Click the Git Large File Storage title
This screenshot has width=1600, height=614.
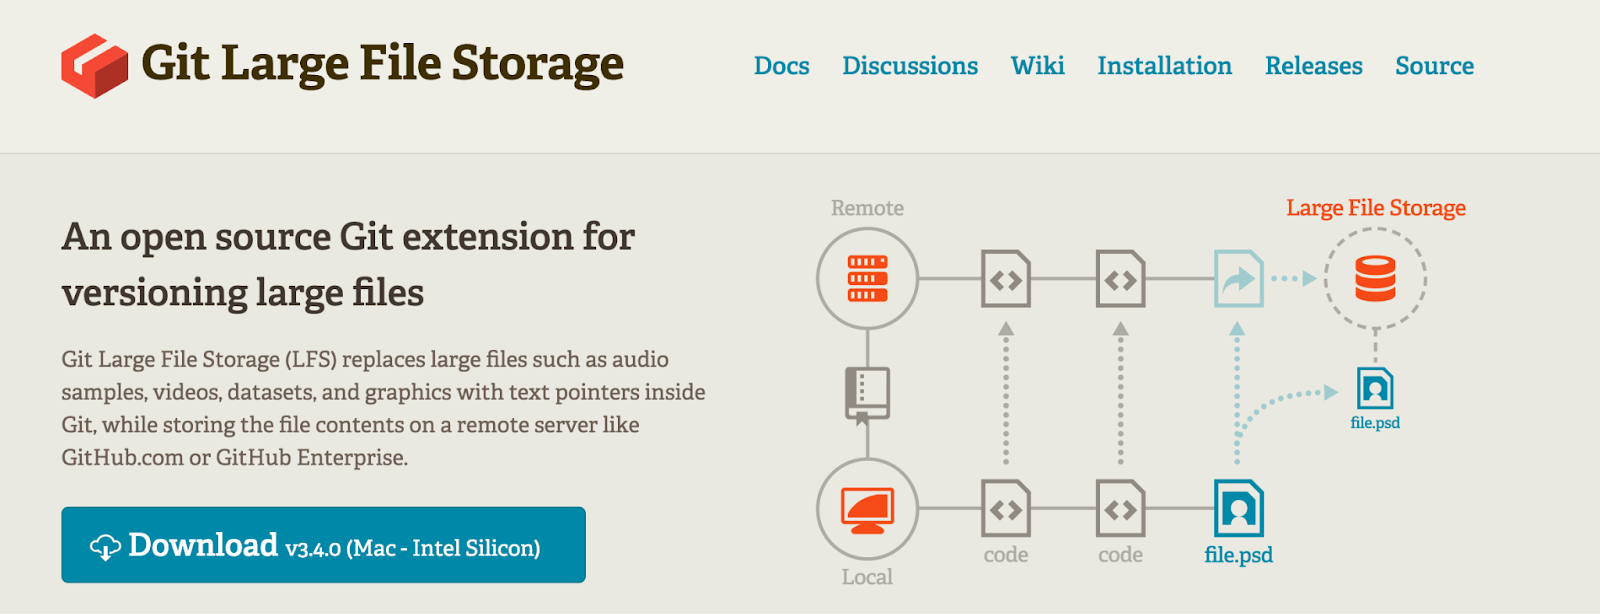(x=382, y=64)
